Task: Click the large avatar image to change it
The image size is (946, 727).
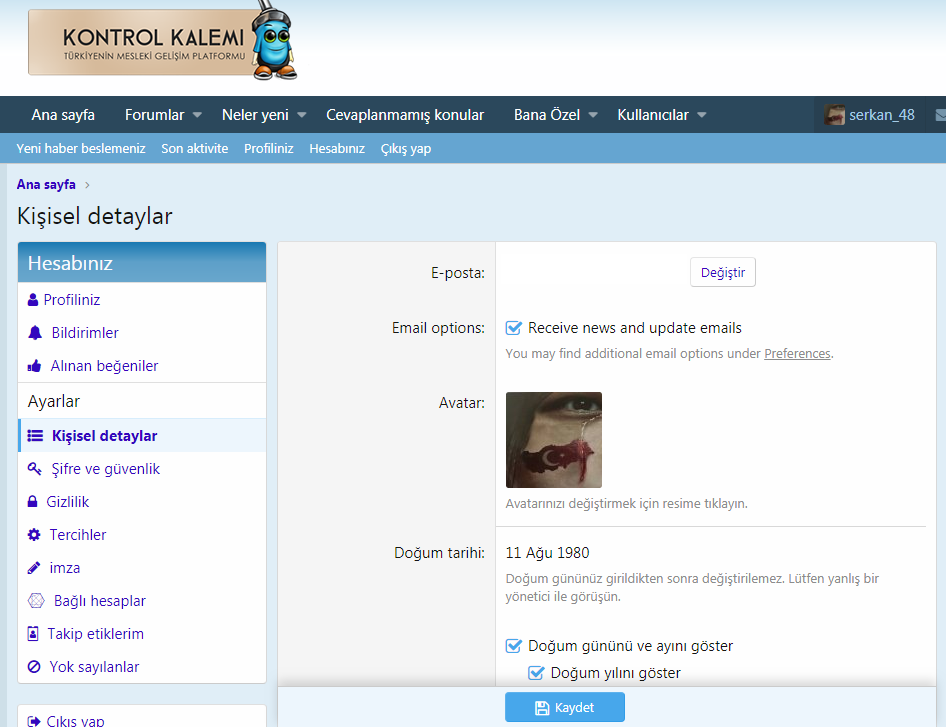Action: click(x=554, y=440)
